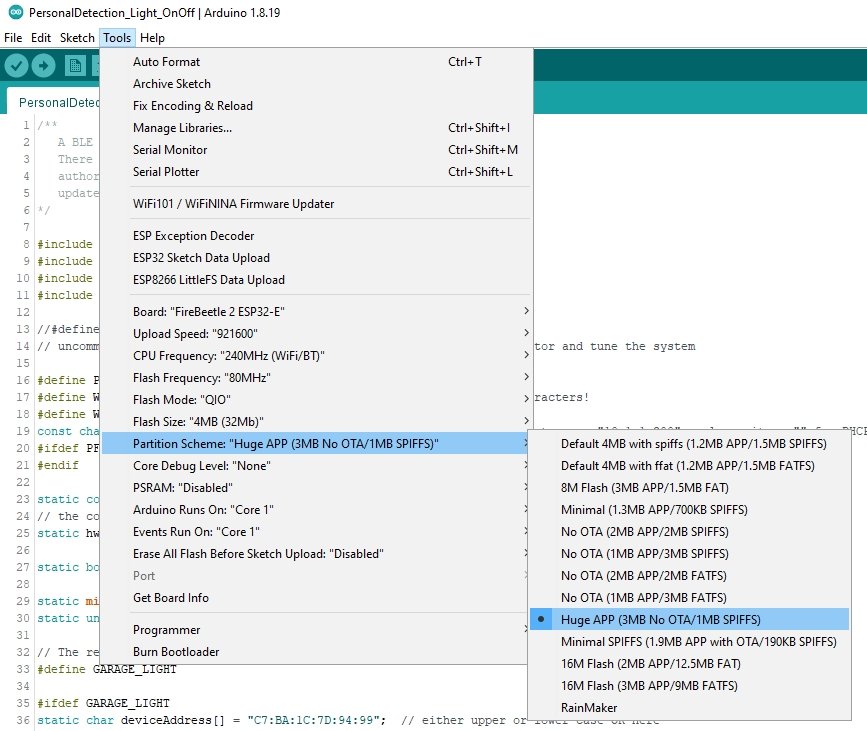Select 16M Flash (3MB APP/9MB FATFS)
Screen dimensions: 867x731
tap(690, 686)
